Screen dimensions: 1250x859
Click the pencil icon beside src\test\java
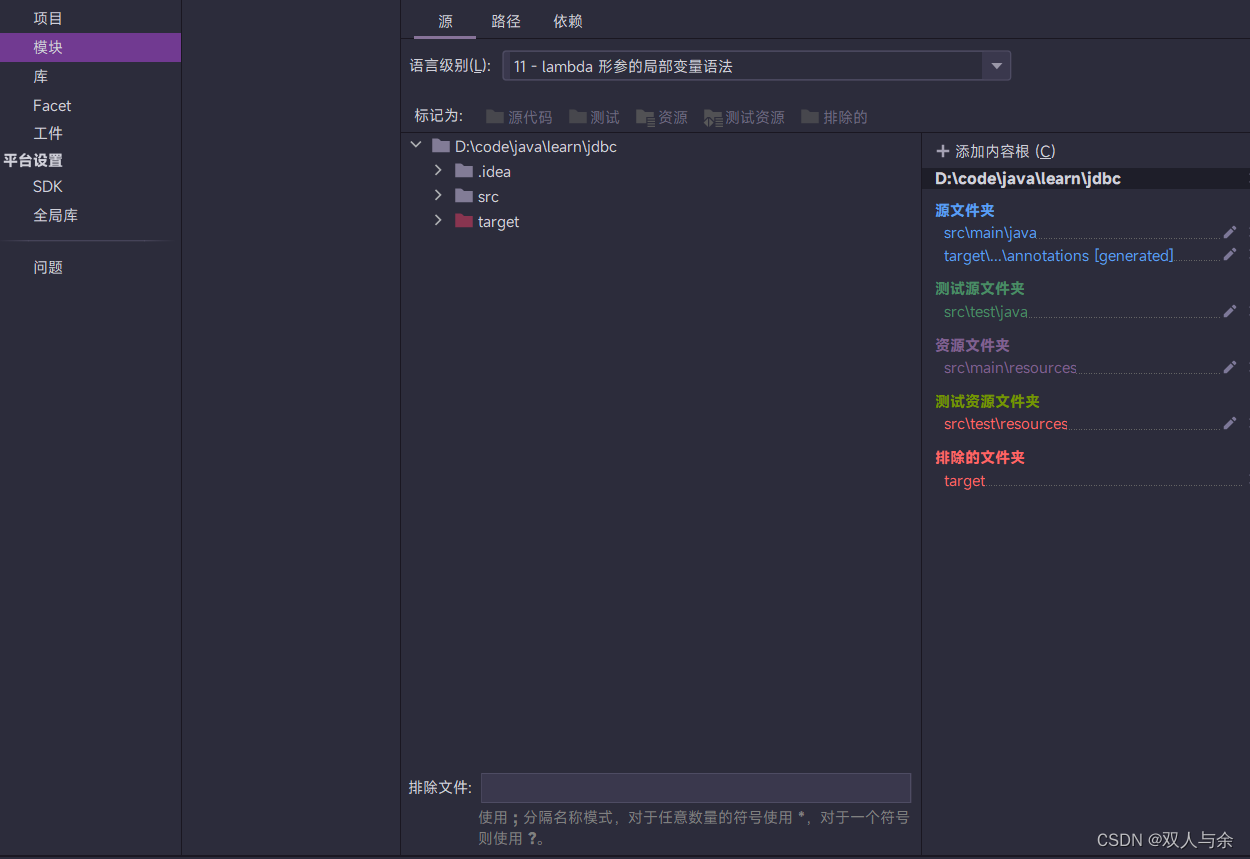click(1229, 310)
